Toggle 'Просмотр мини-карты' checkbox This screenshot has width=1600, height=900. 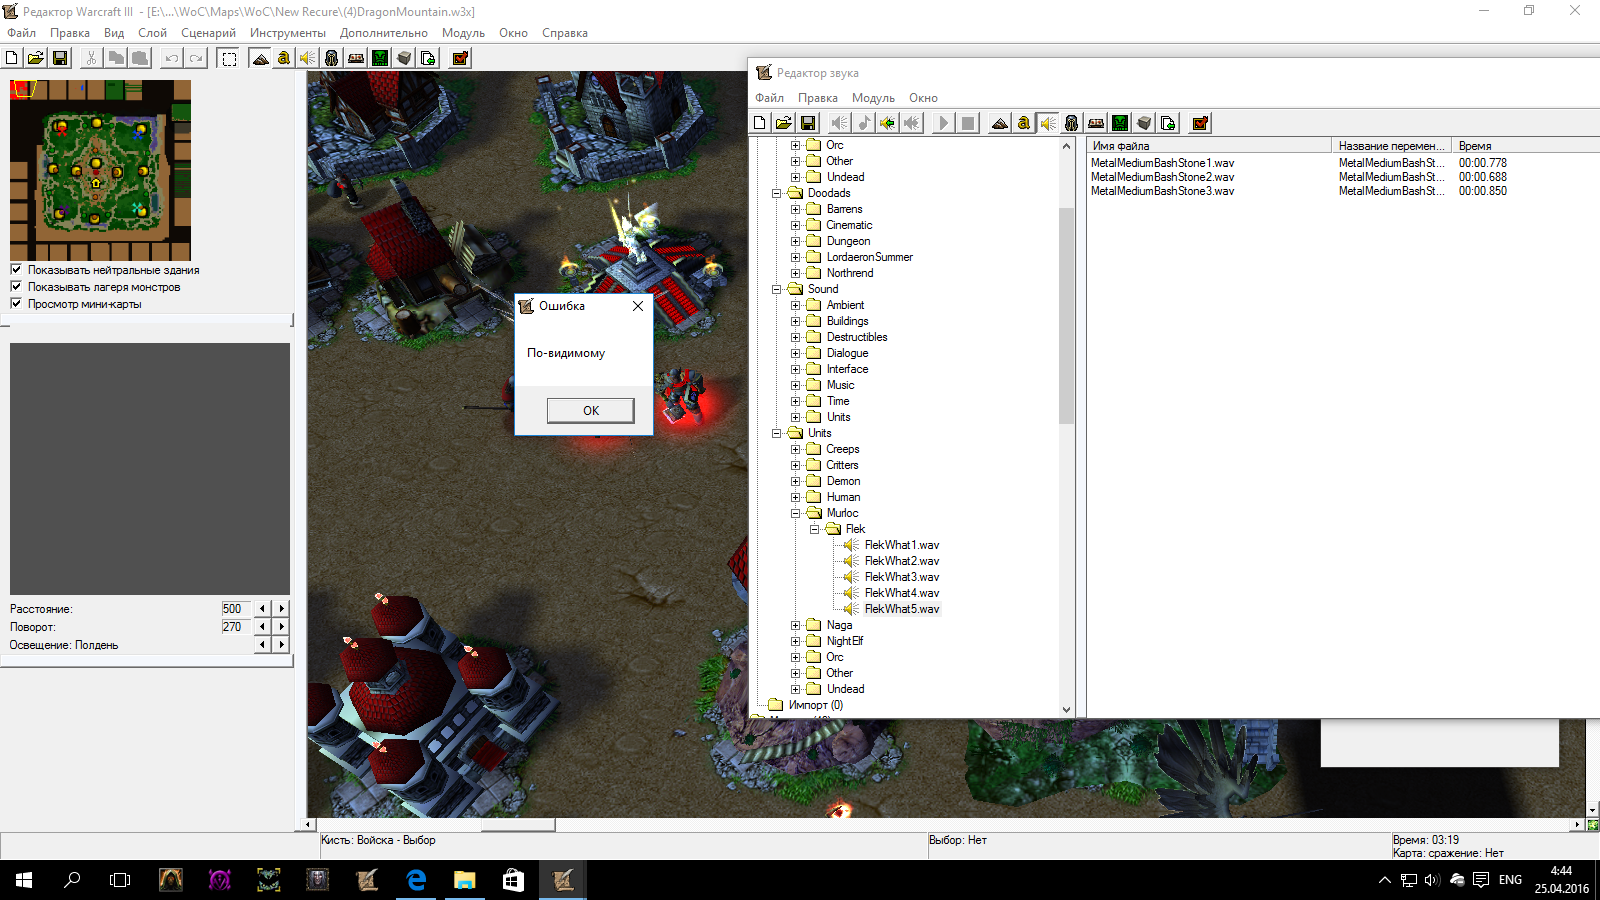pyautogui.click(x=16, y=303)
